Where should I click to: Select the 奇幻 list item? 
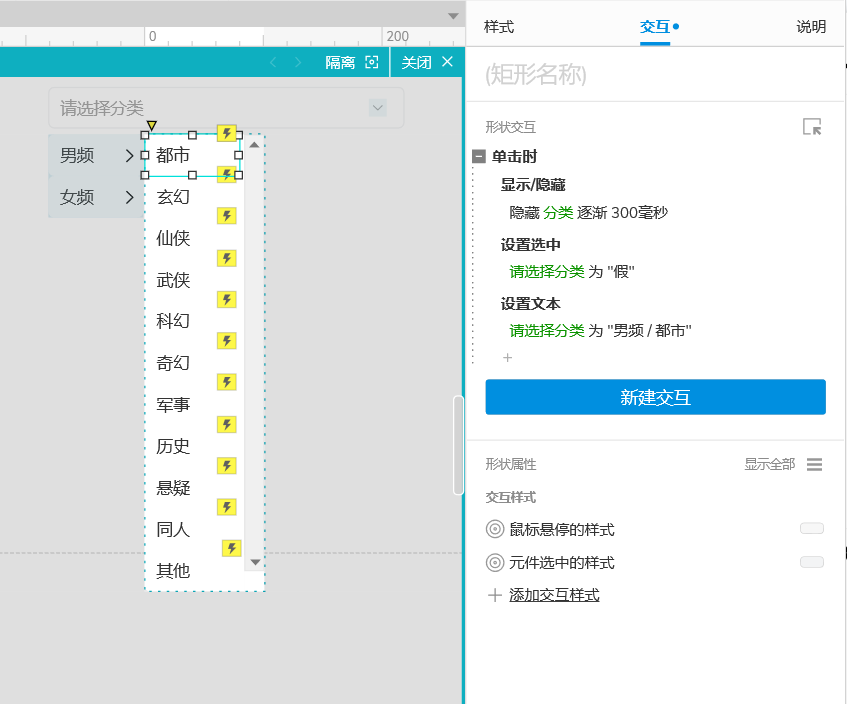click(173, 363)
